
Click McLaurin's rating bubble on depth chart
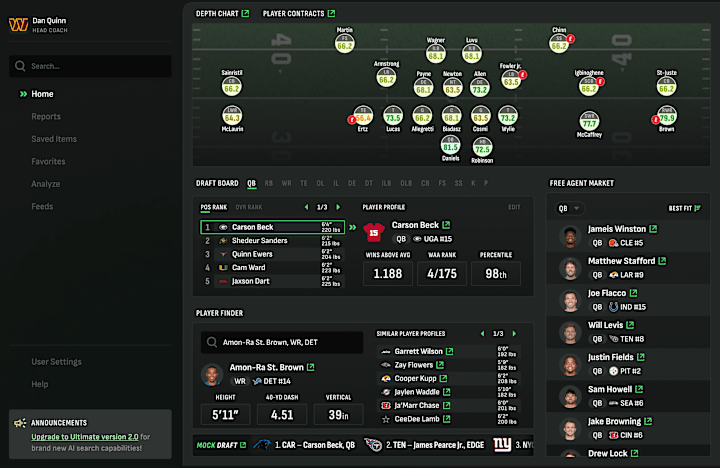232,116
